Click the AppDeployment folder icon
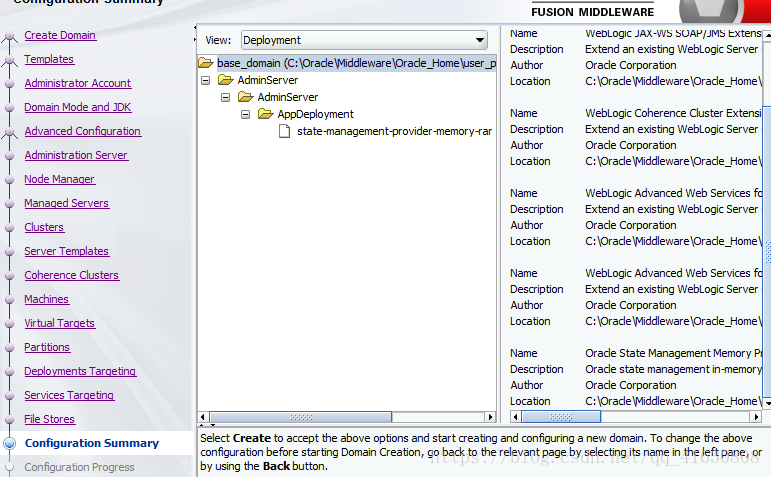Screen dimensions: 771x477 pos(266,114)
